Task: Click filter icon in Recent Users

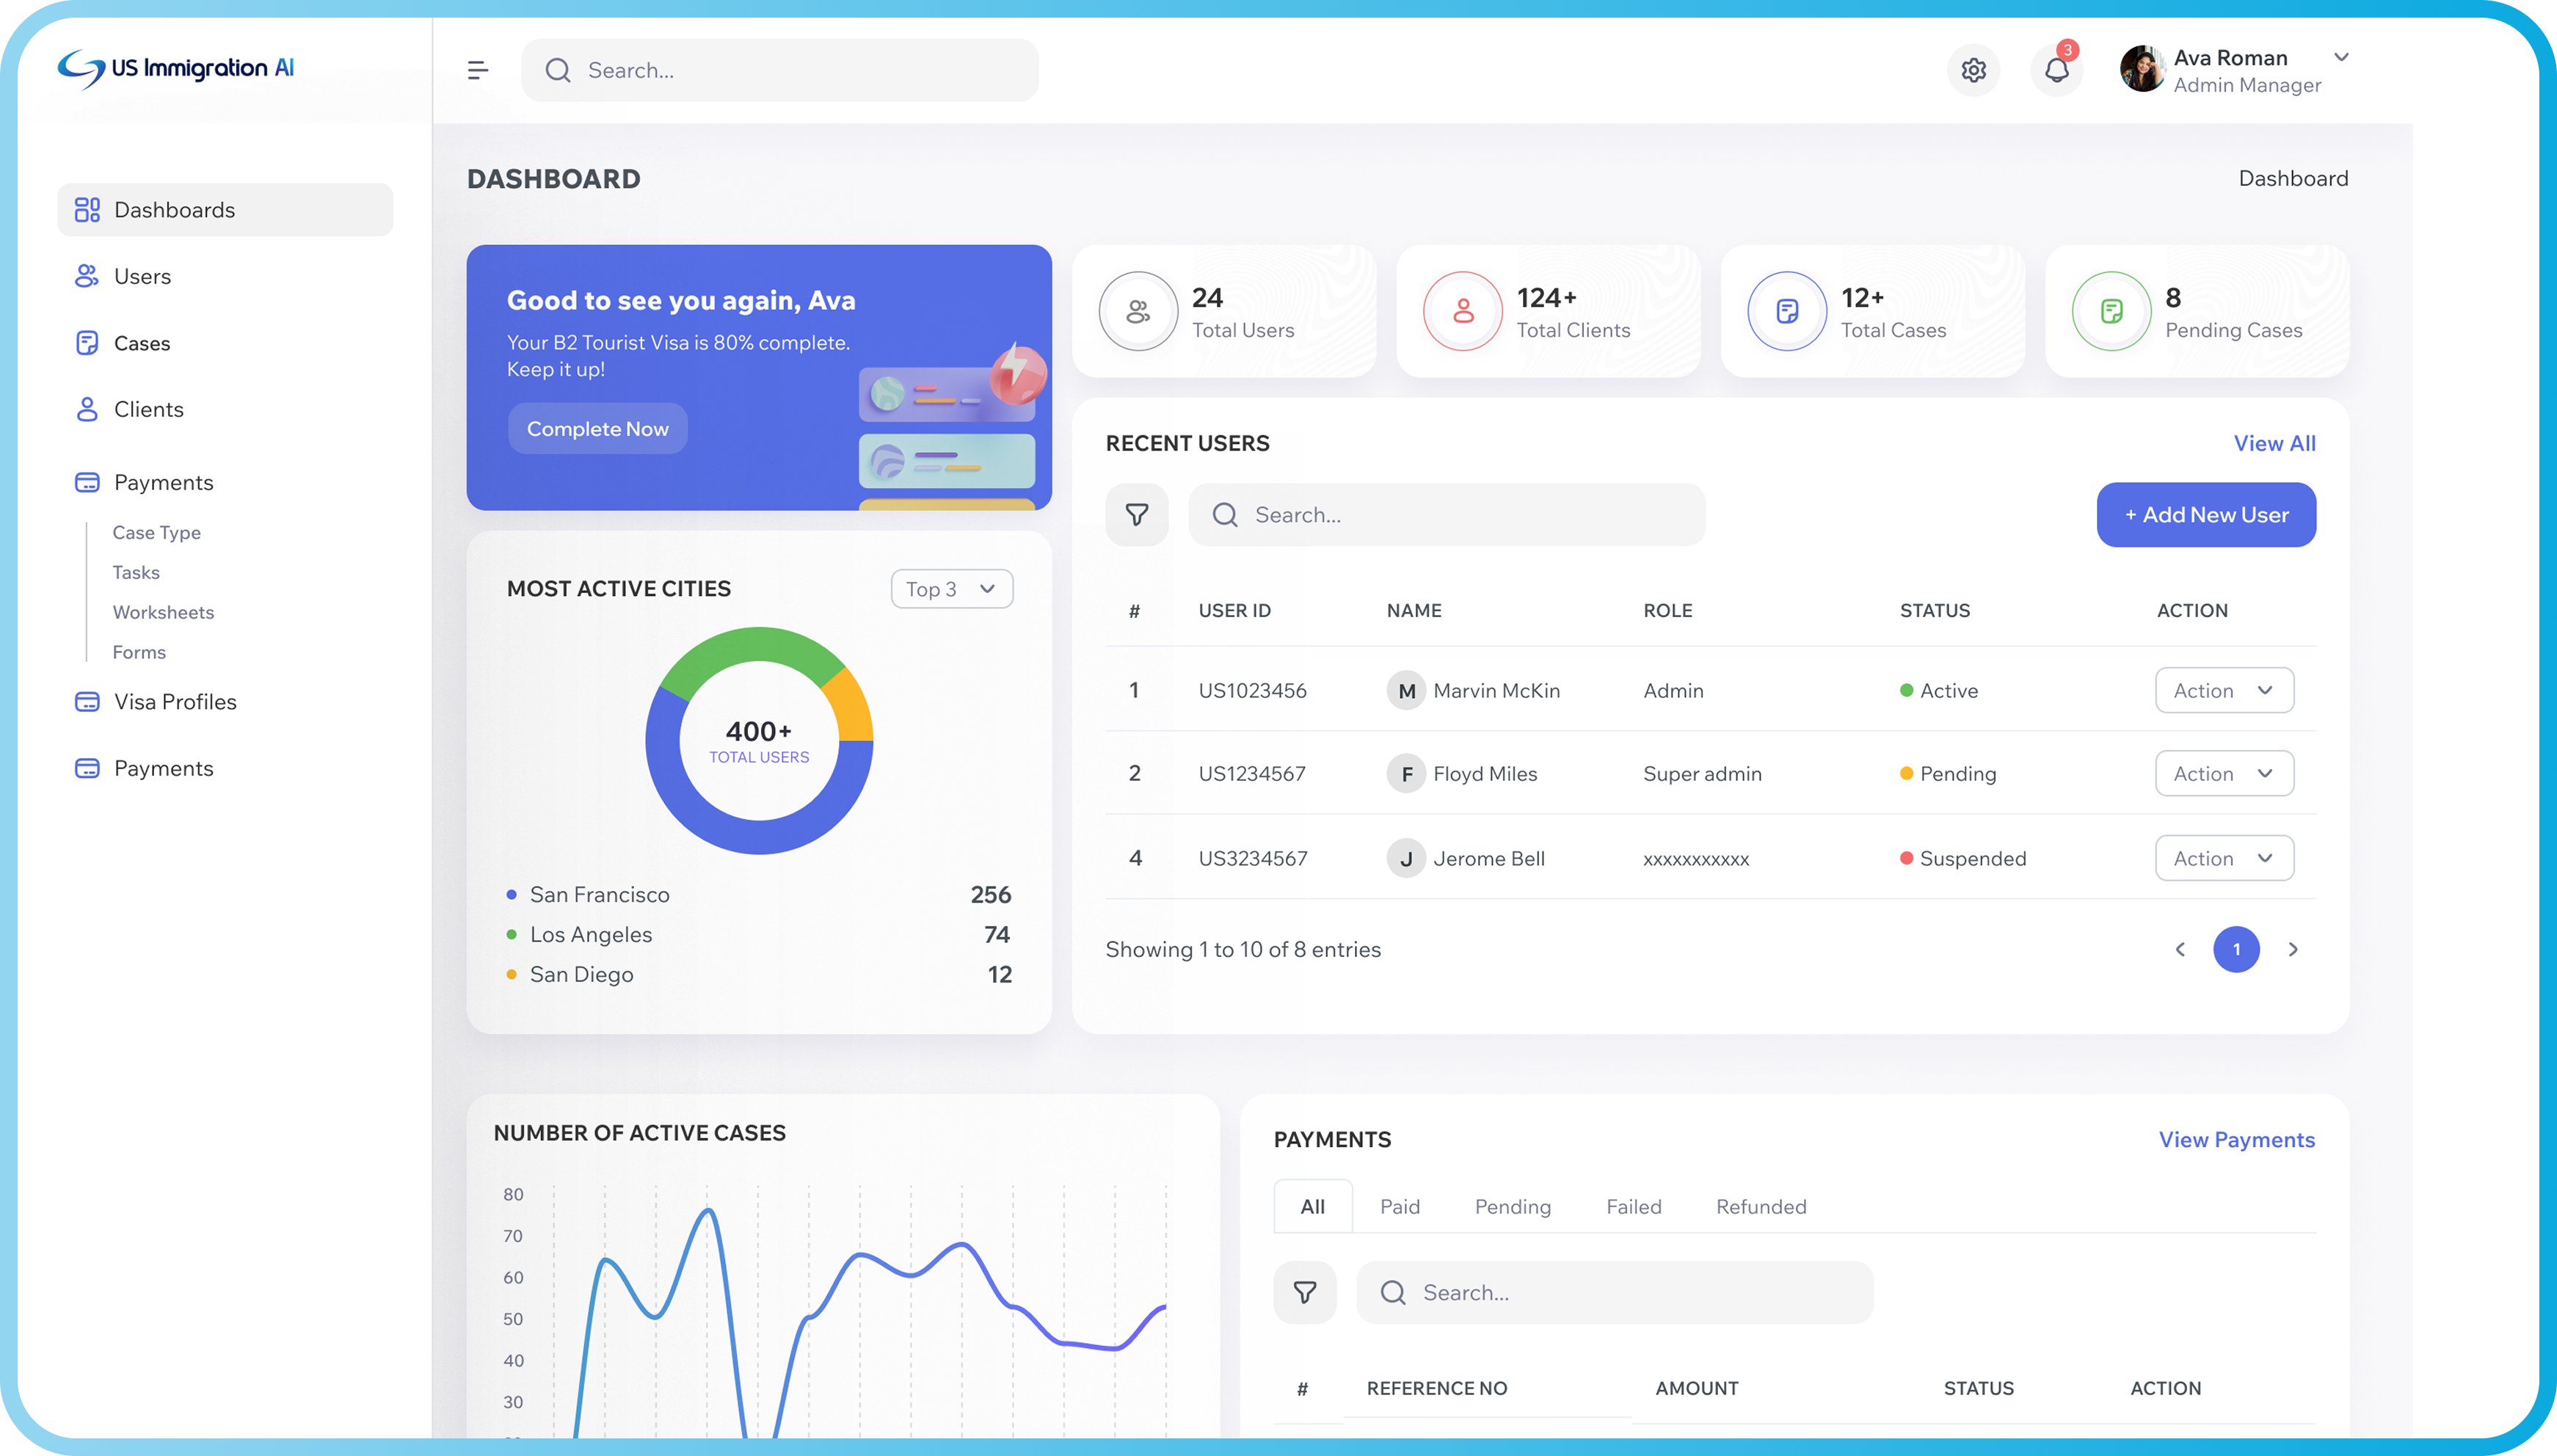Action: (x=1136, y=514)
